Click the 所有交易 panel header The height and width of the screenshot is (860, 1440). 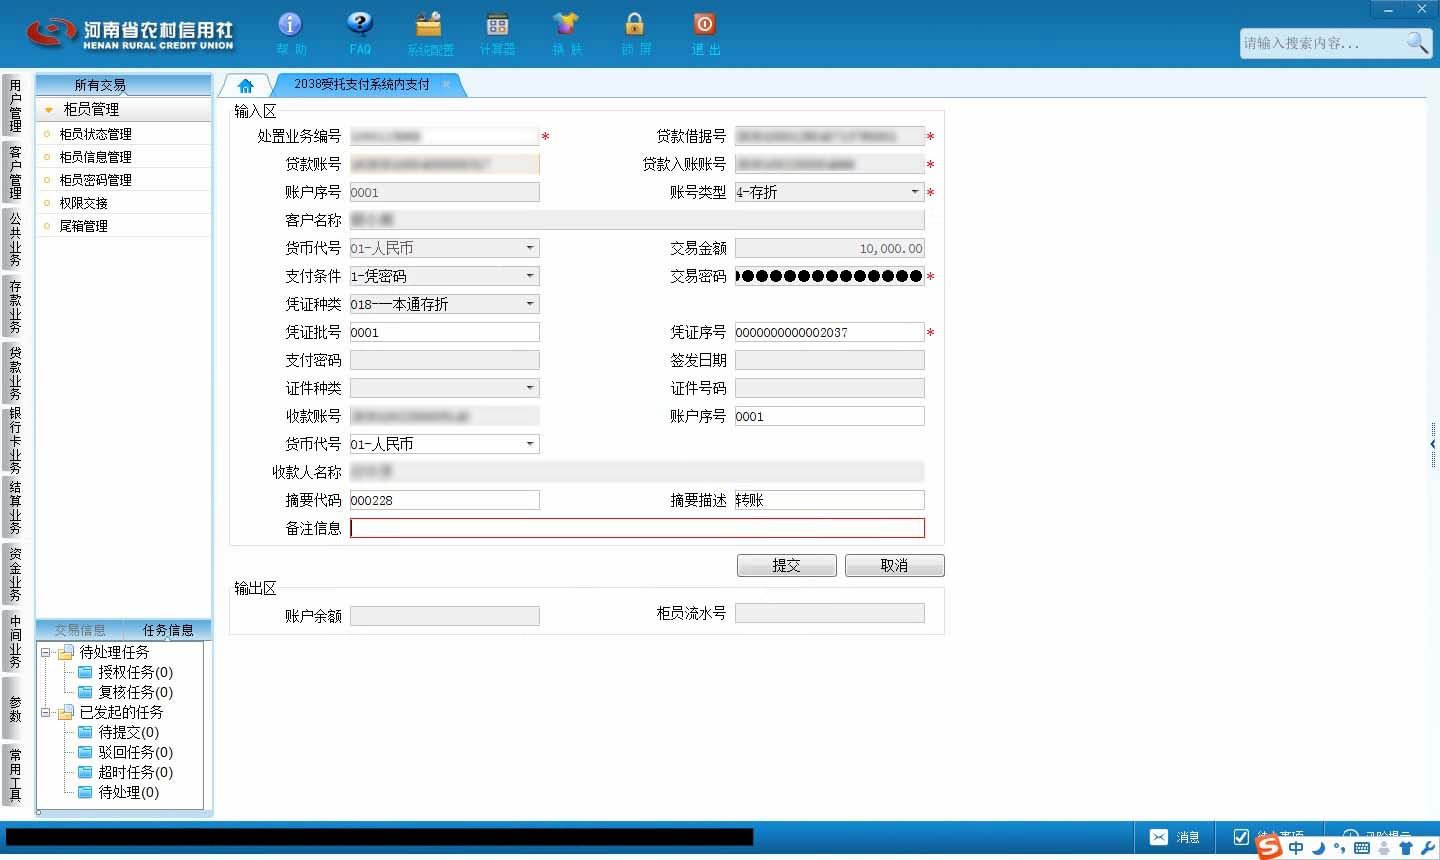tap(123, 85)
